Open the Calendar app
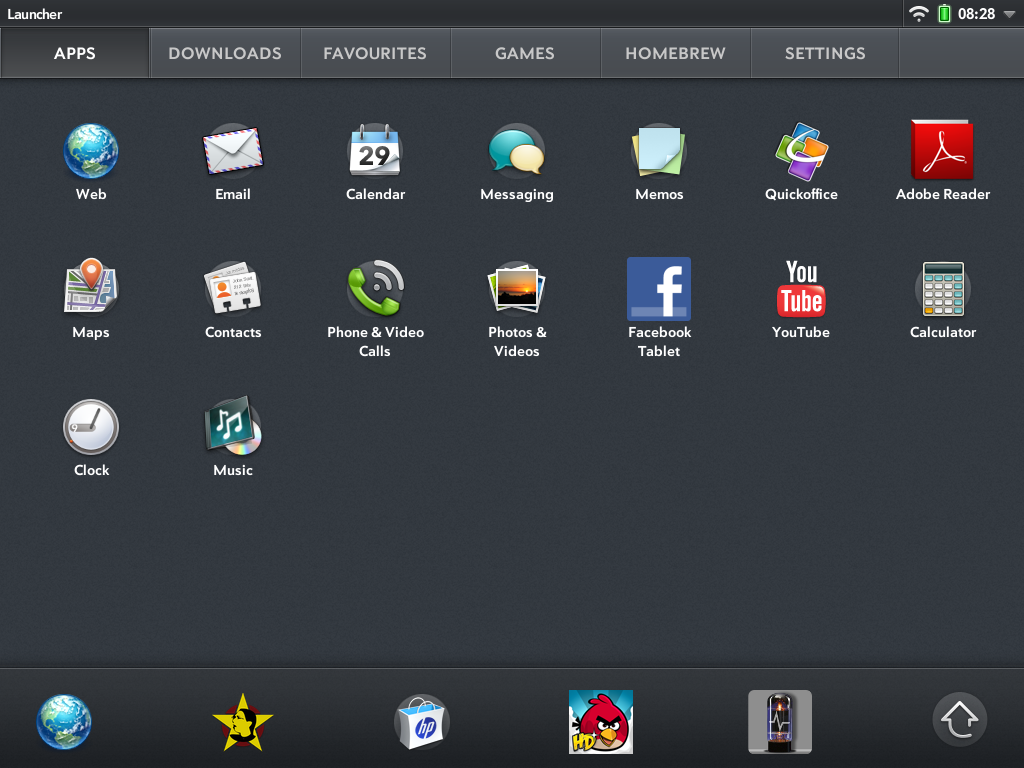This screenshot has height=768, width=1024. tap(375, 151)
